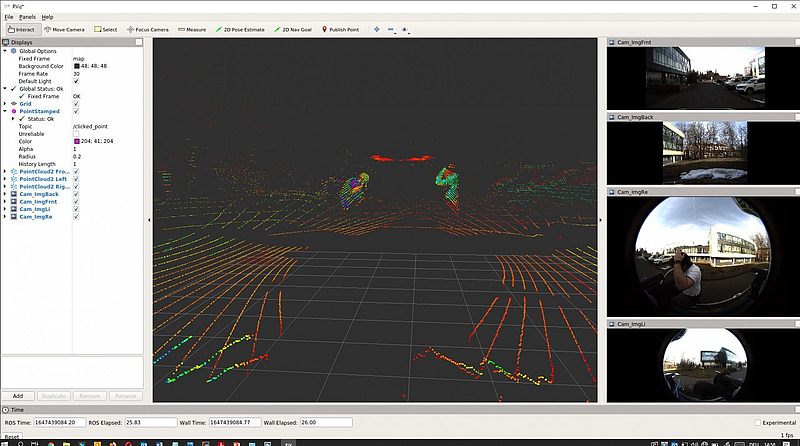The width and height of the screenshot is (800, 446).
Task: Click the Cam_ImgLi display icon
Action: tap(14, 209)
